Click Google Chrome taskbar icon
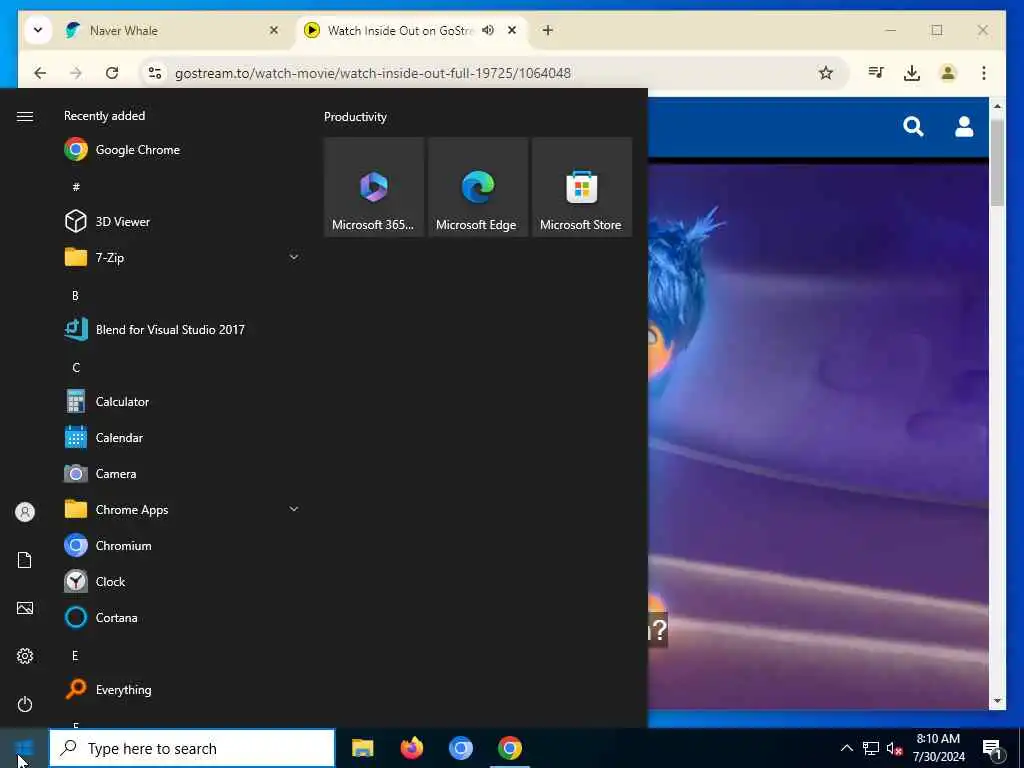This screenshot has width=1024, height=768. coord(509,748)
